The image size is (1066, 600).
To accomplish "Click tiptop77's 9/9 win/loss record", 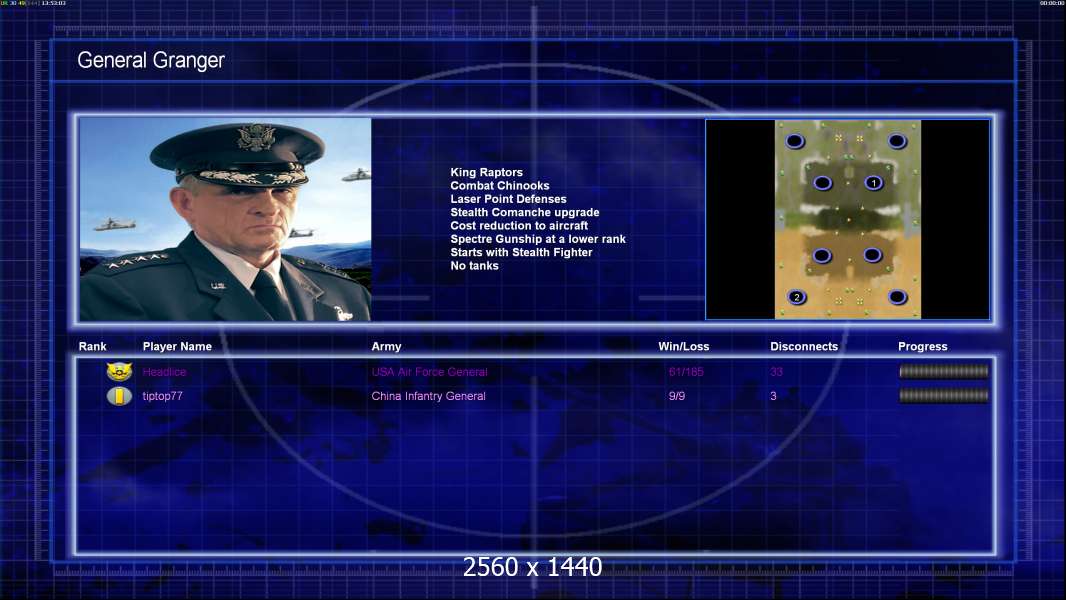I will (676, 396).
